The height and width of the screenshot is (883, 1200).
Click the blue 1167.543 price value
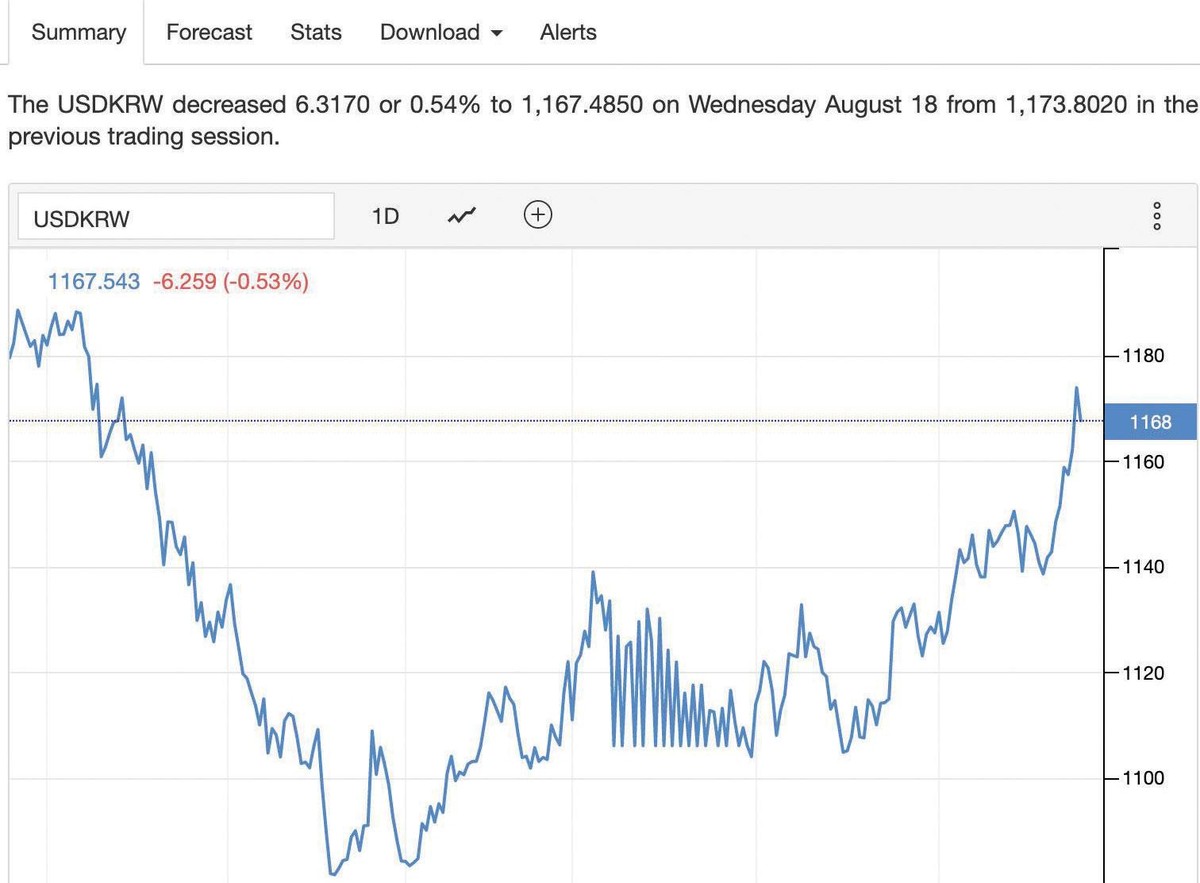tap(94, 282)
